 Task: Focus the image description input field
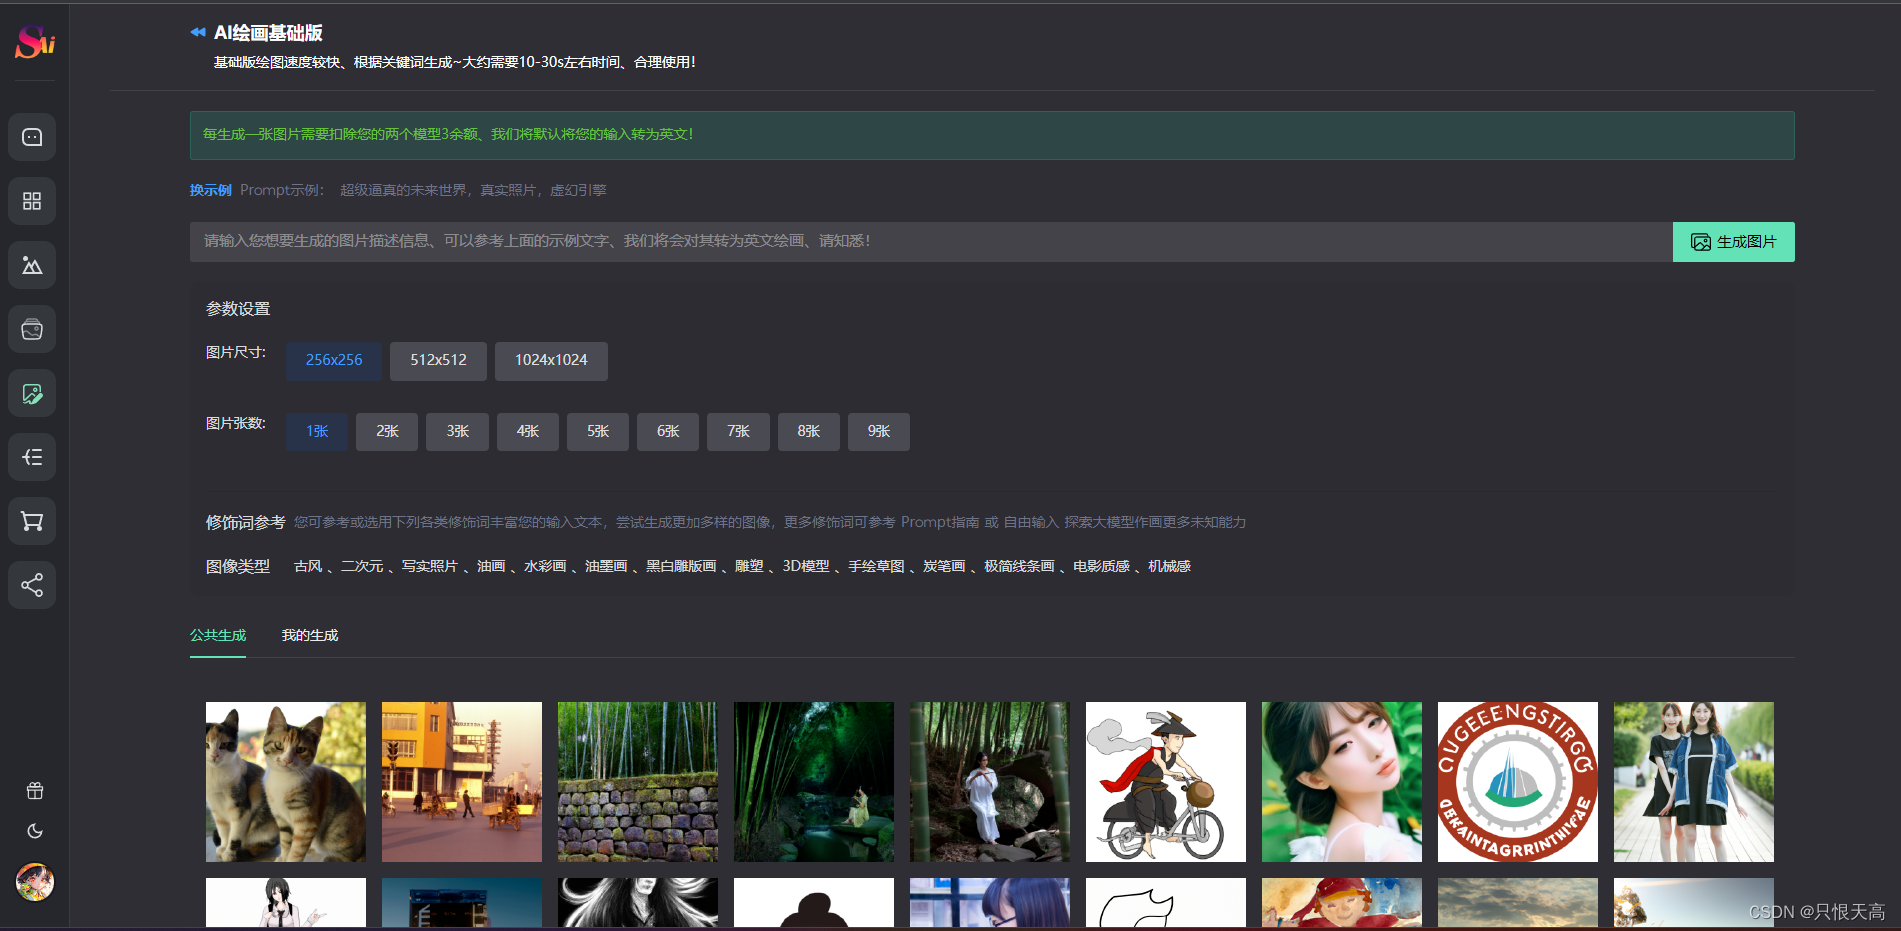[x=931, y=242]
